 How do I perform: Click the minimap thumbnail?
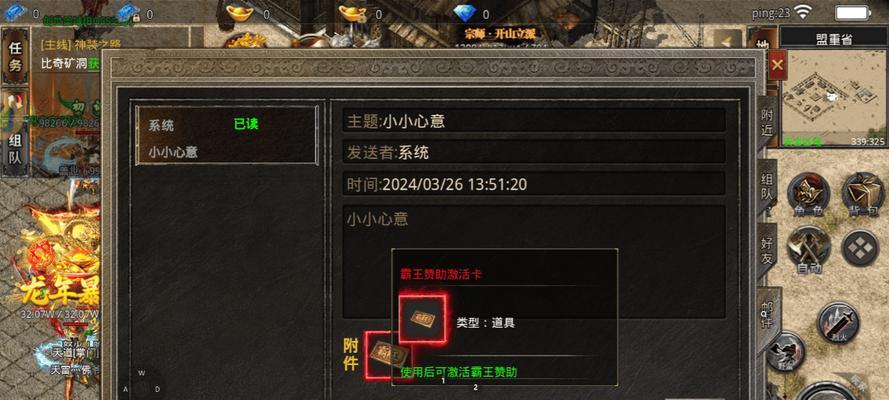[834, 97]
